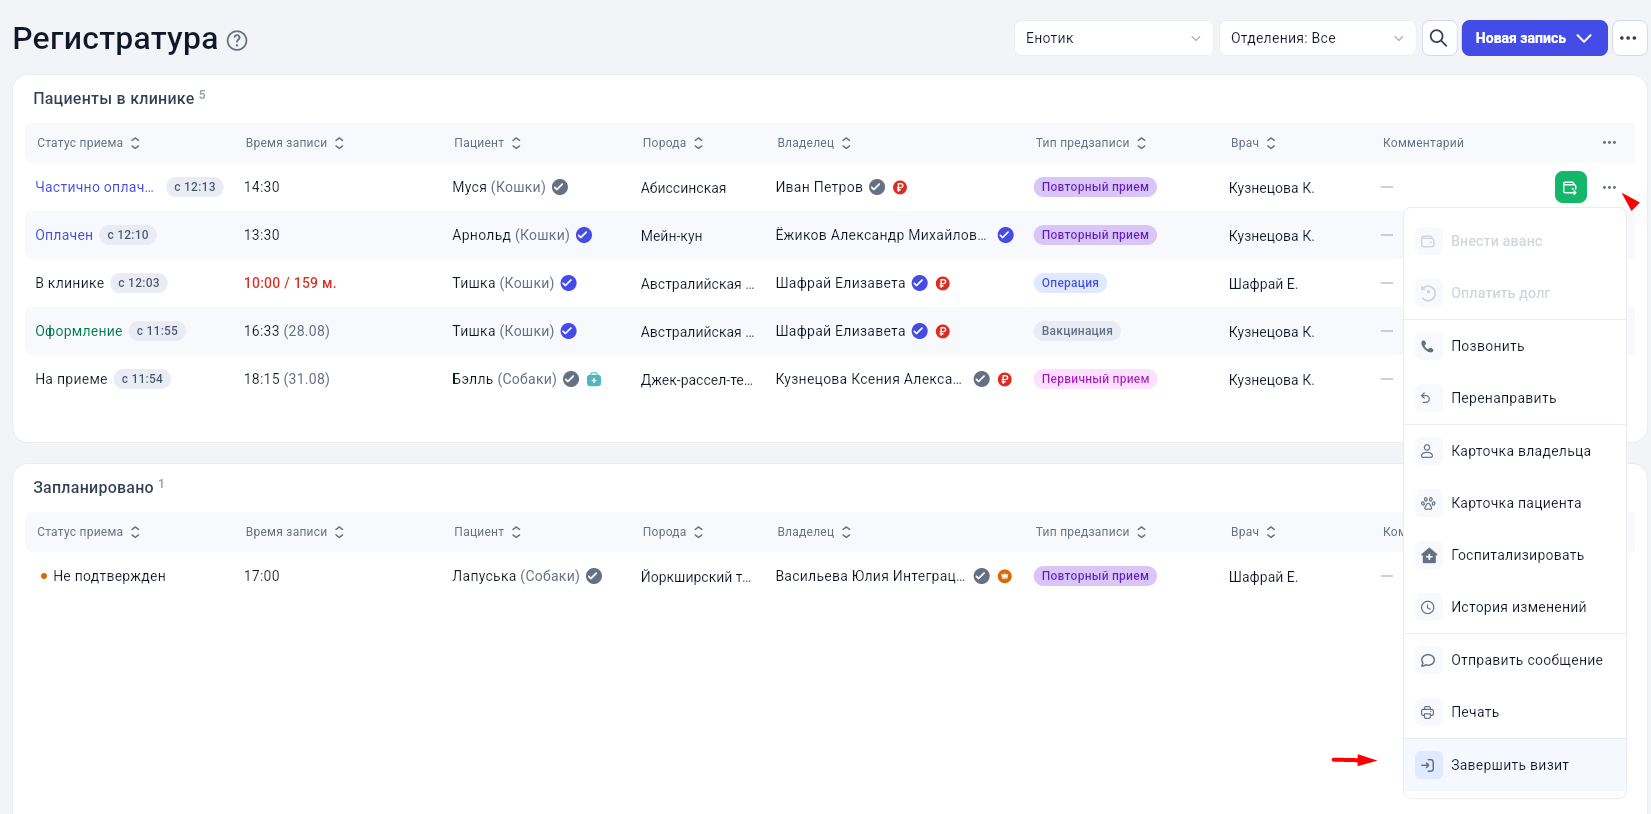Click the grey check badge next to Муся (Кошки)

(x=560, y=187)
